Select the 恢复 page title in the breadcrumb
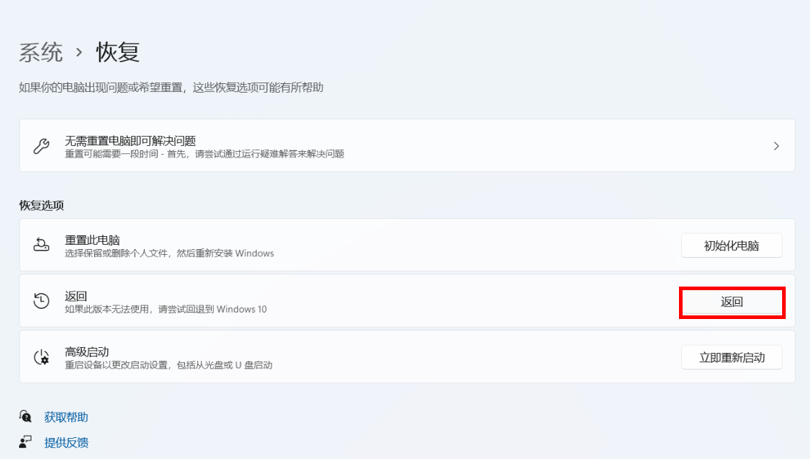Image resolution: width=810 pixels, height=459 pixels. click(x=118, y=52)
